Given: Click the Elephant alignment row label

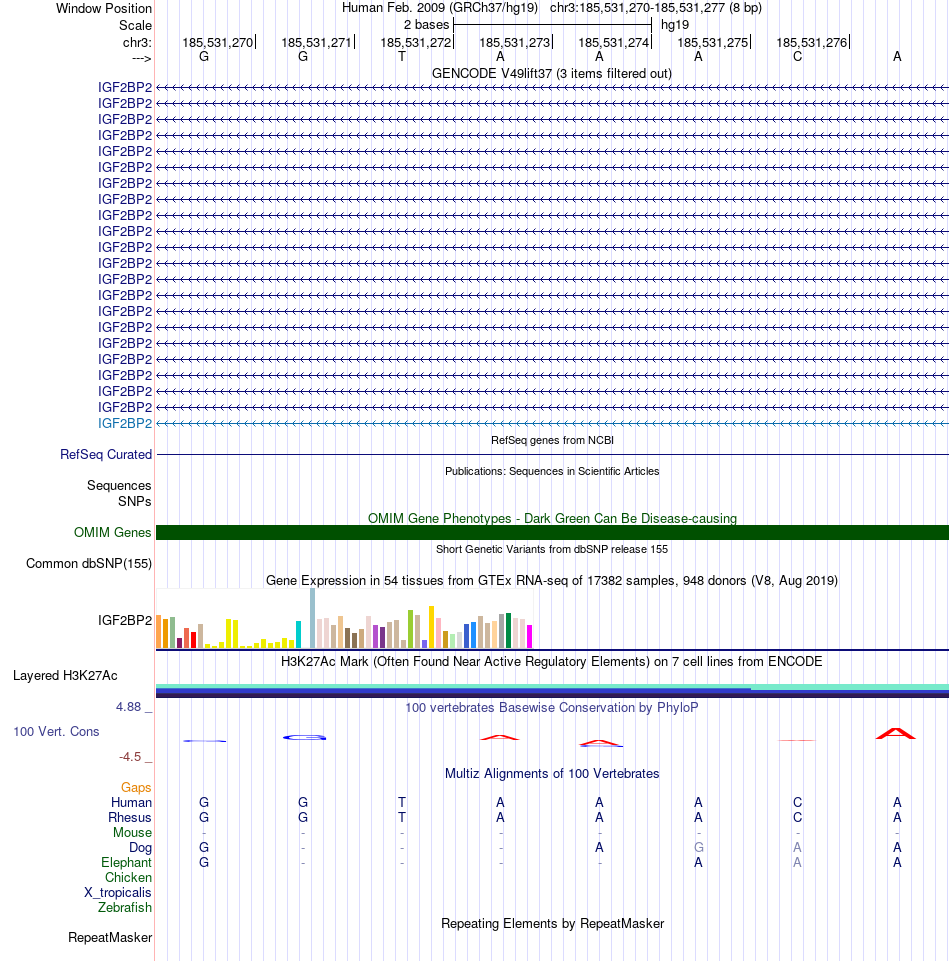Looking at the screenshot, I should tap(126, 862).
